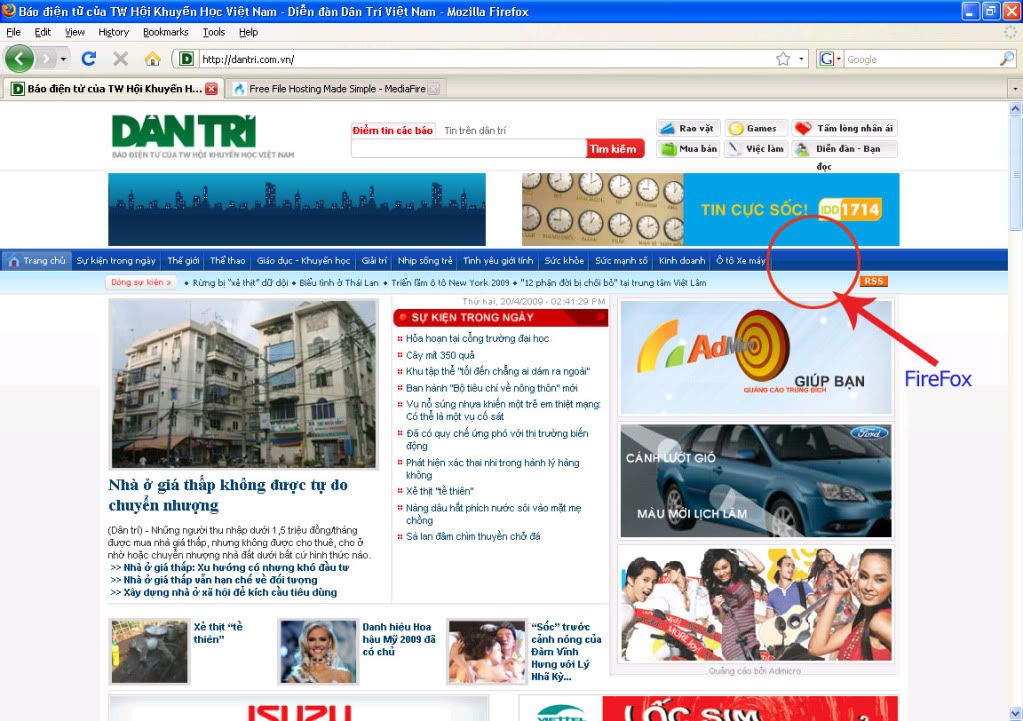Open the Nhịp sống trẻ section
This screenshot has height=721, width=1023.
425,260
